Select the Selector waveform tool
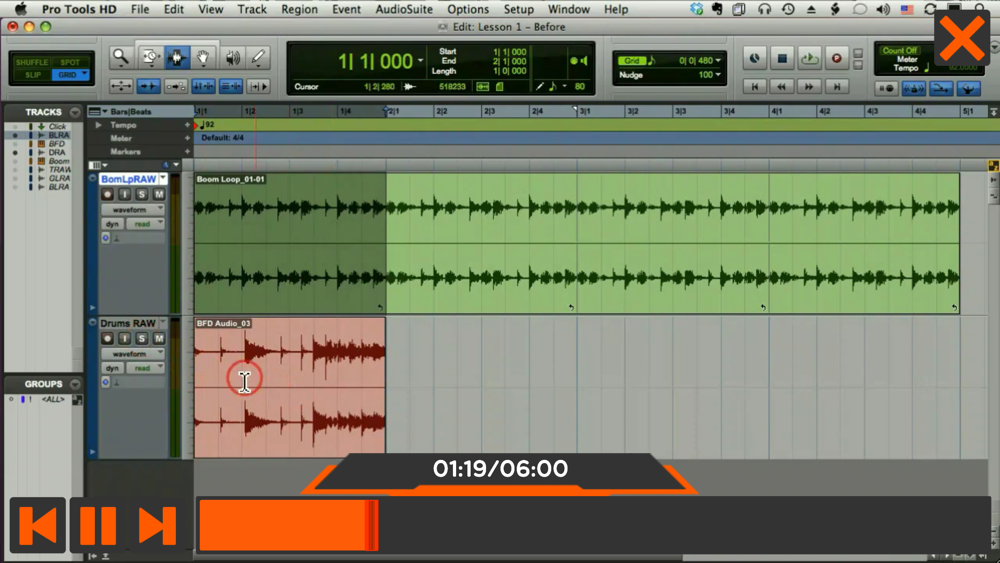The width and height of the screenshot is (1000, 563). coord(177,57)
